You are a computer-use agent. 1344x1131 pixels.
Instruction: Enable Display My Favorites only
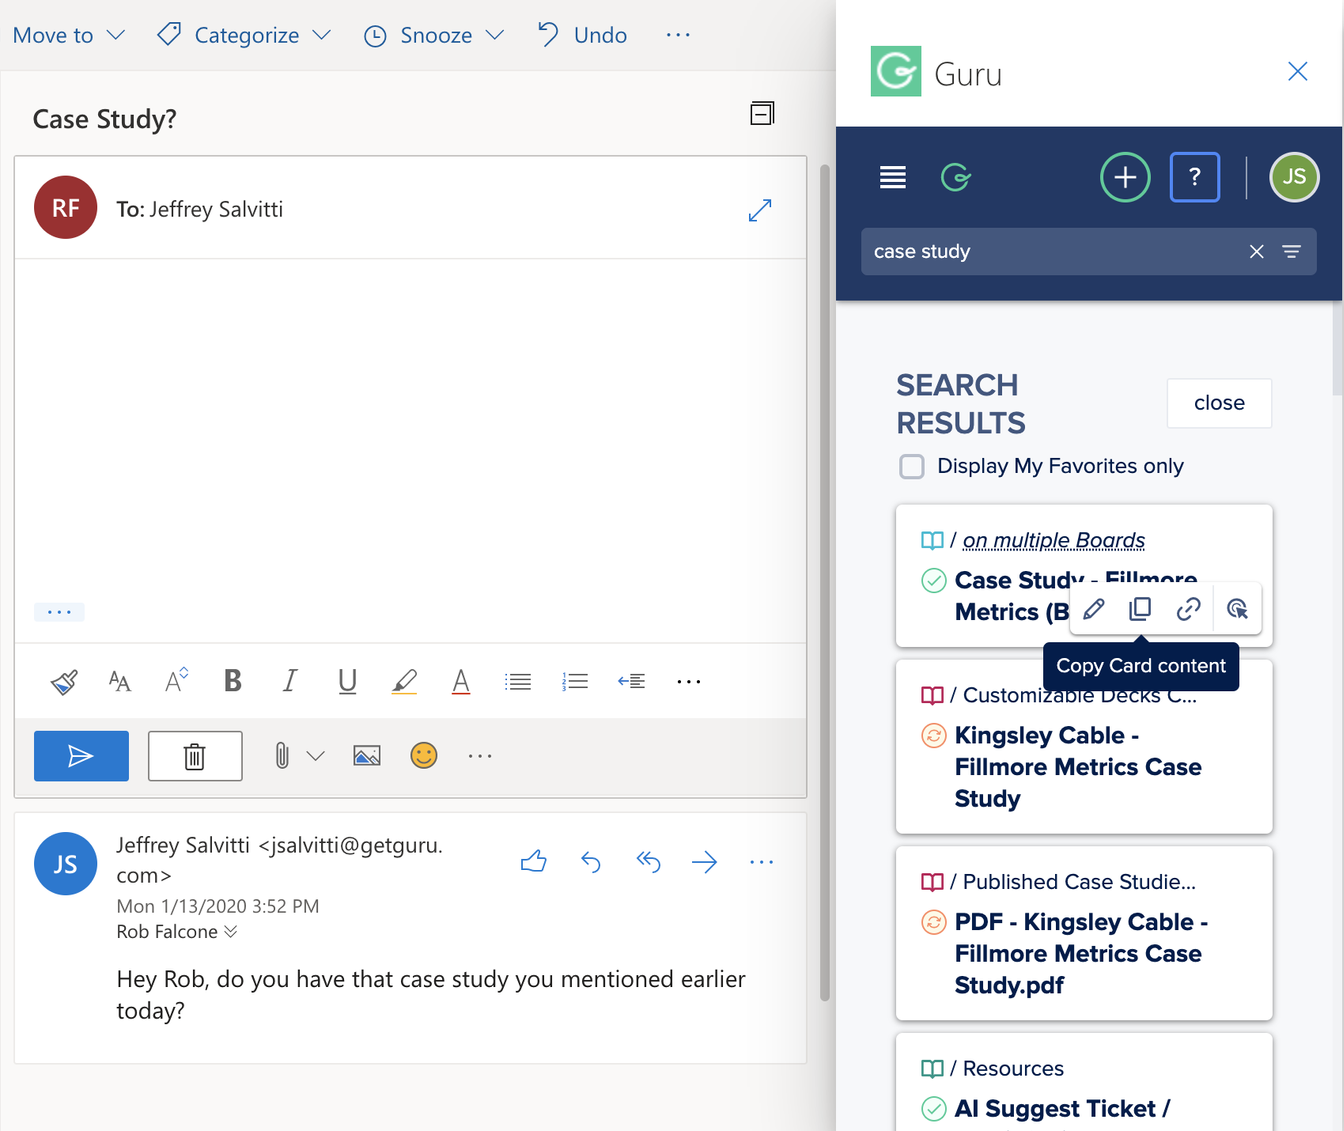pos(912,466)
